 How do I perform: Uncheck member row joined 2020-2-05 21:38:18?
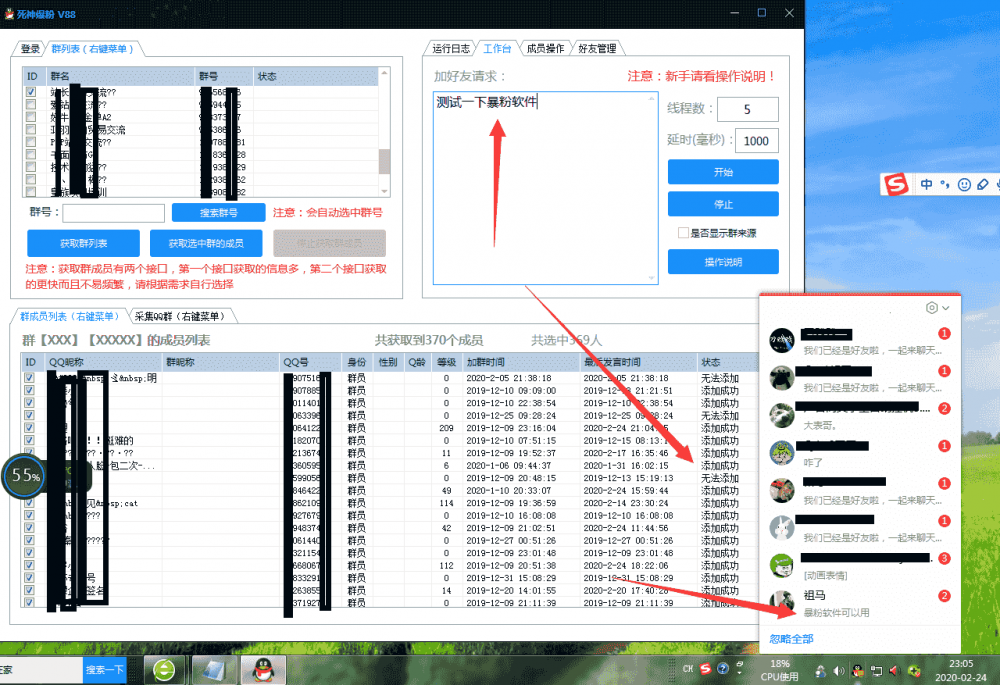[29, 378]
